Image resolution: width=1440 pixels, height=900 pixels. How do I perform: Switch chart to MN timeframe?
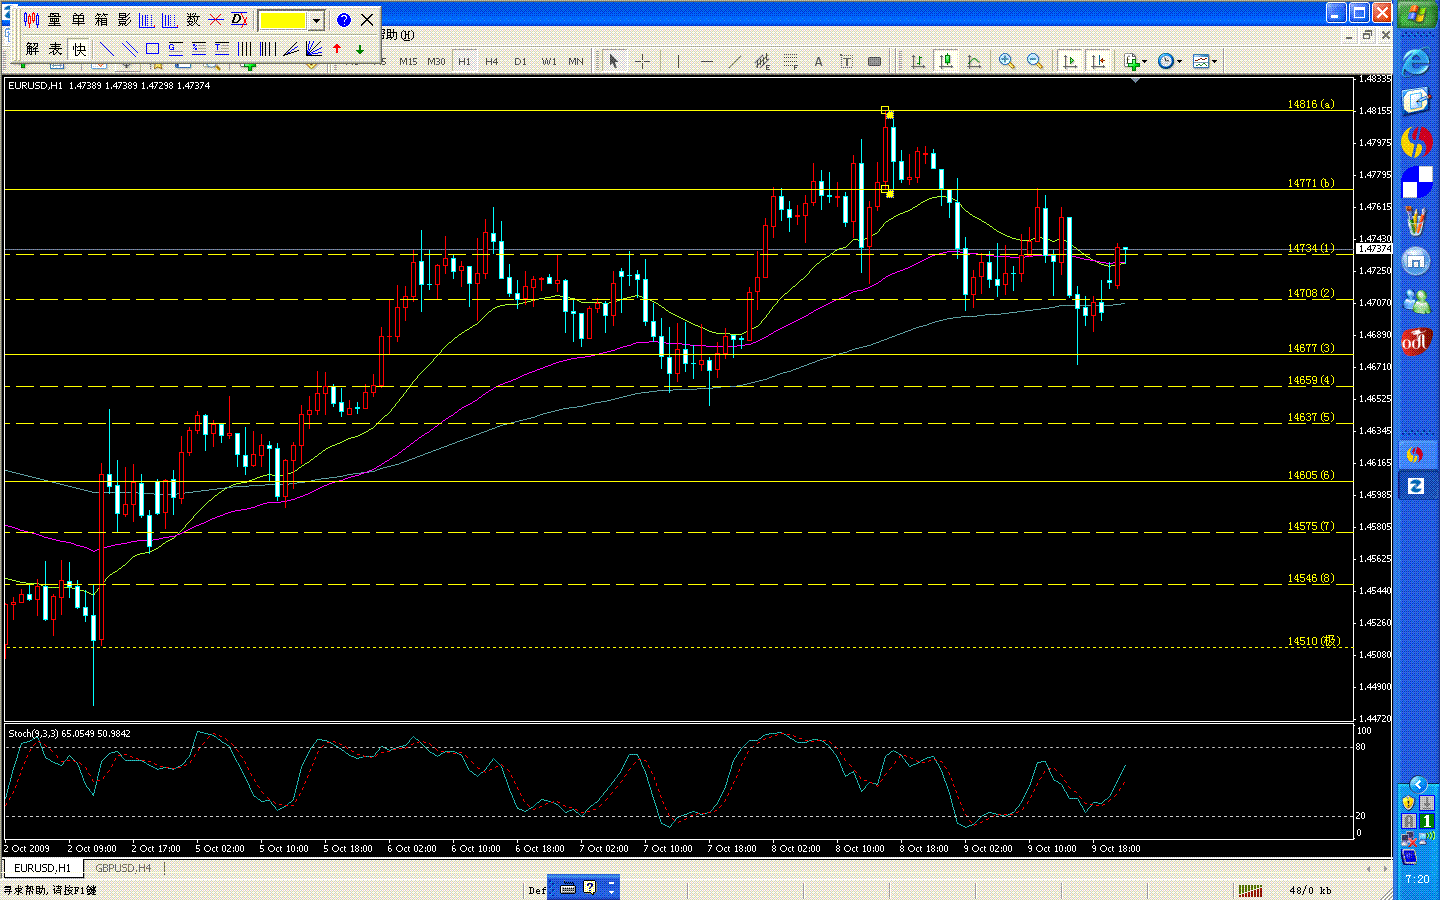pyautogui.click(x=576, y=62)
